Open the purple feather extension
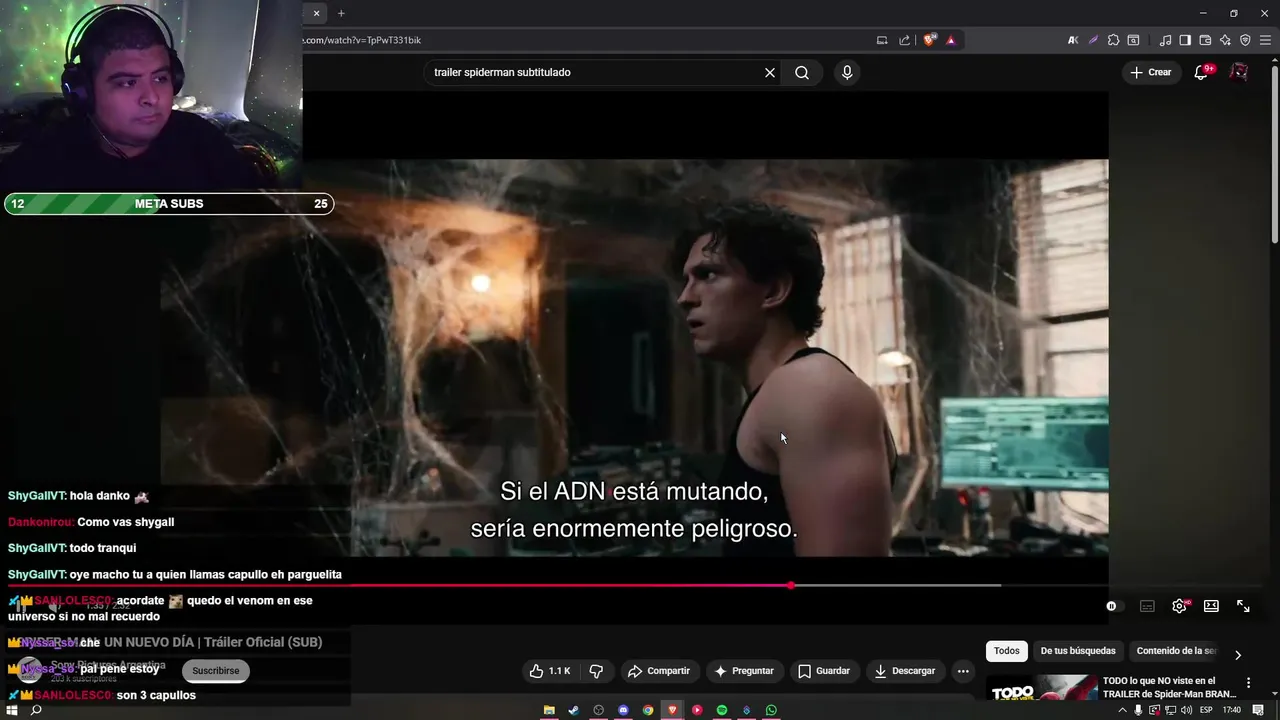 tap(1093, 40)
